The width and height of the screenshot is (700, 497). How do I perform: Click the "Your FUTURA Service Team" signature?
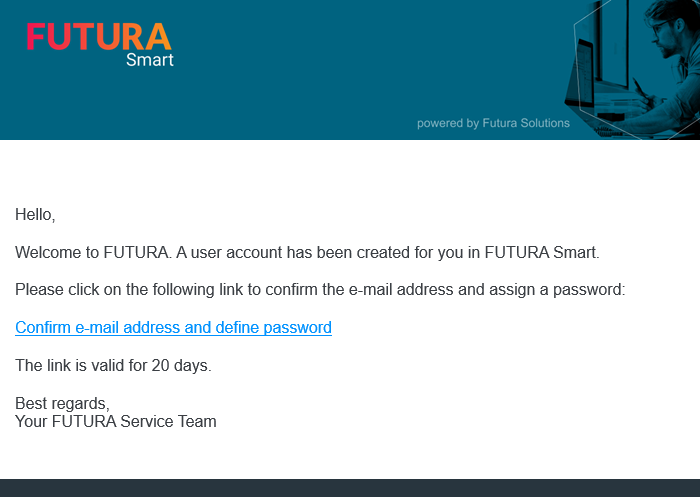tap(116, 421)
